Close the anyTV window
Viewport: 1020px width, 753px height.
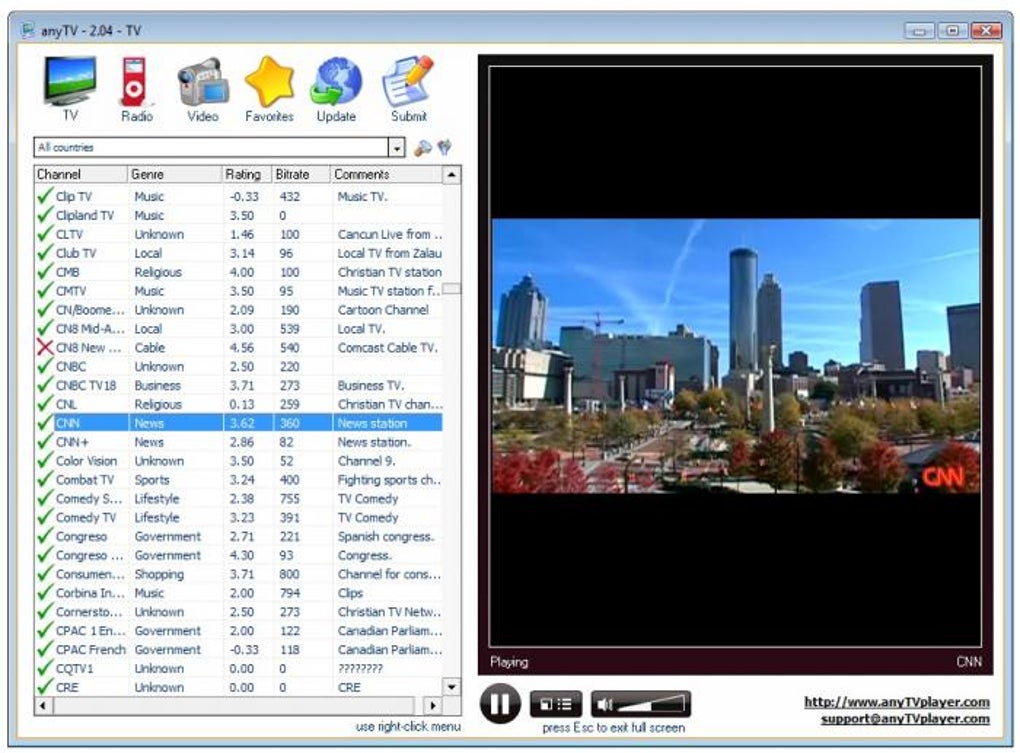(x=986, y=30)
